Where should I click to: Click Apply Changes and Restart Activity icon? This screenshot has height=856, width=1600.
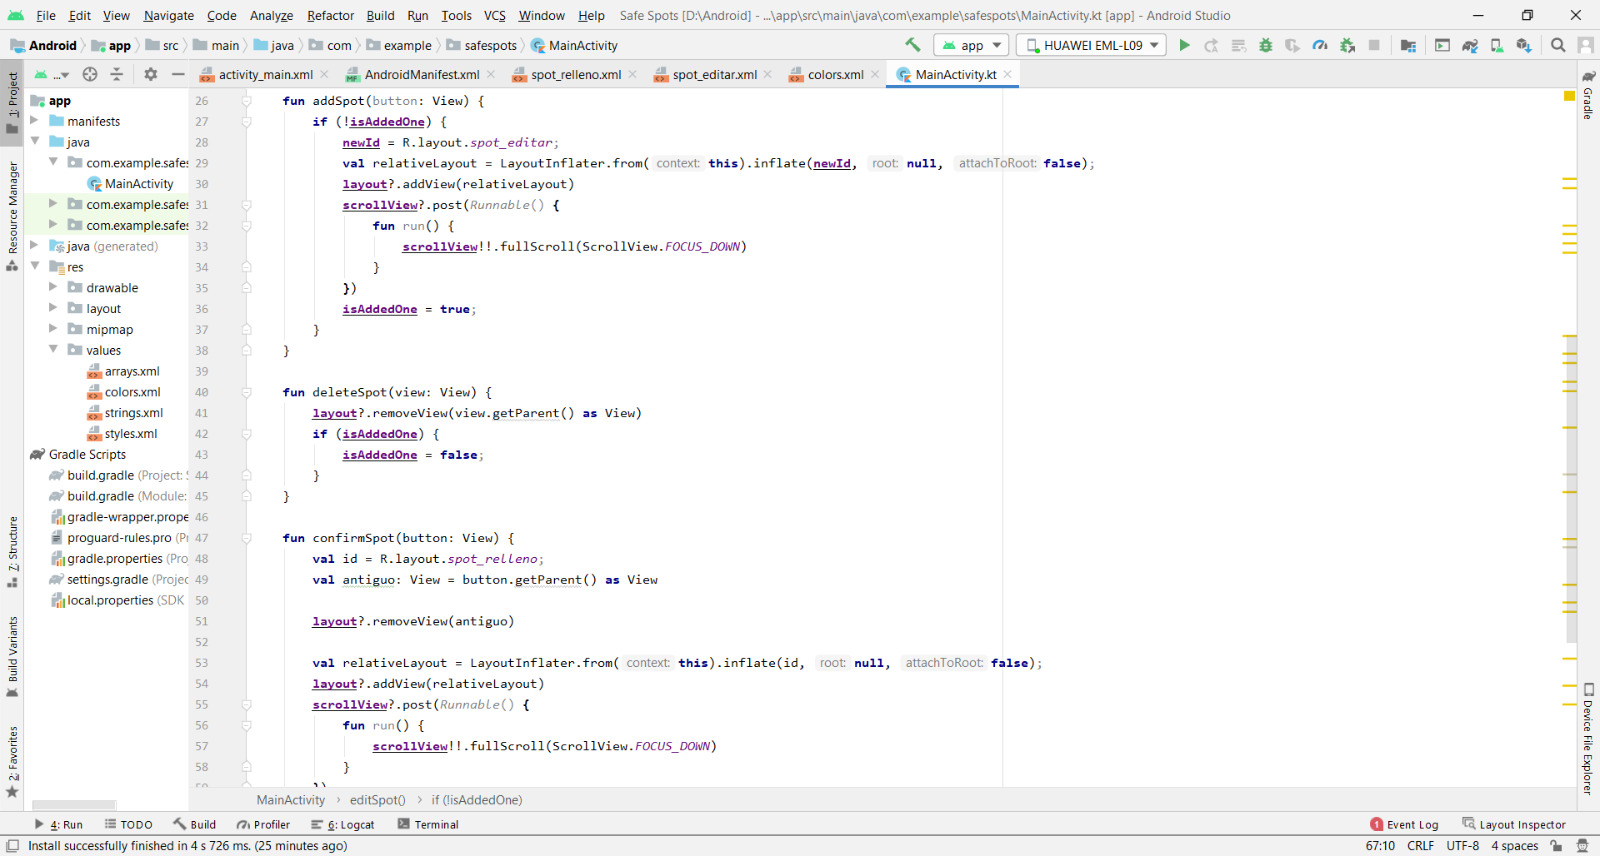coord(1211,45)
